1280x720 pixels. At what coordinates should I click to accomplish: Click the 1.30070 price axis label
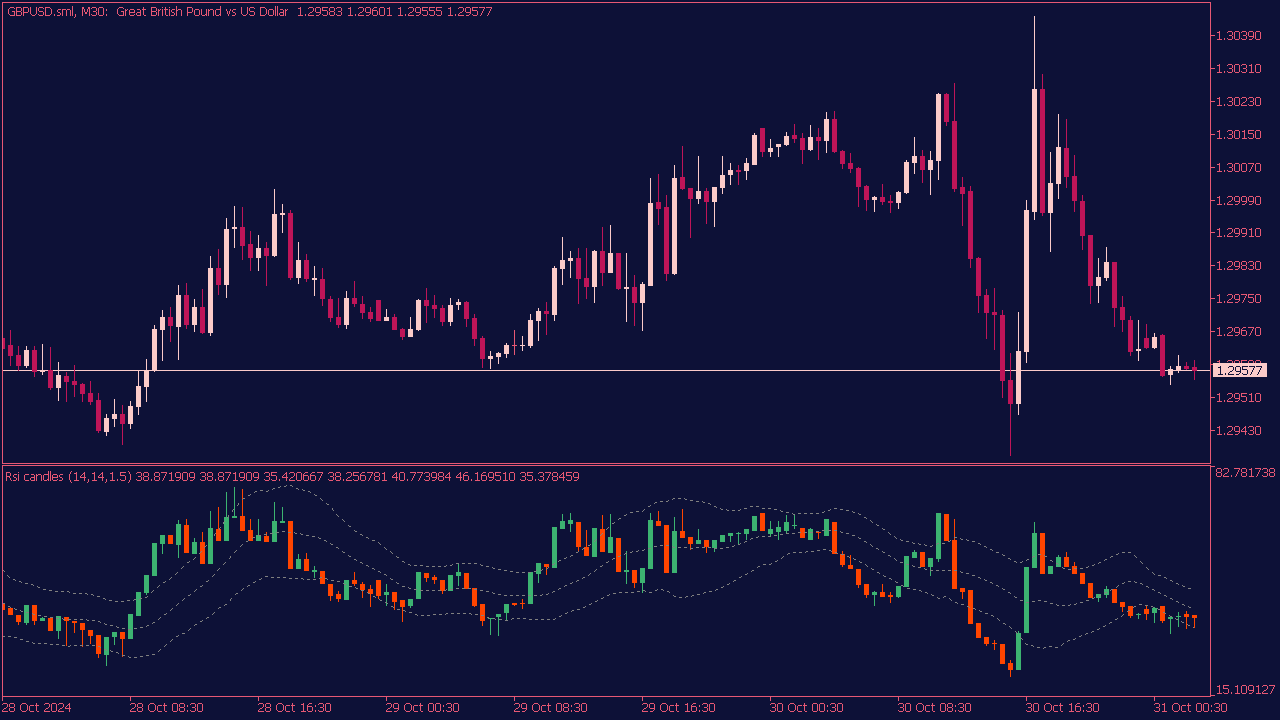[1238, 168]
